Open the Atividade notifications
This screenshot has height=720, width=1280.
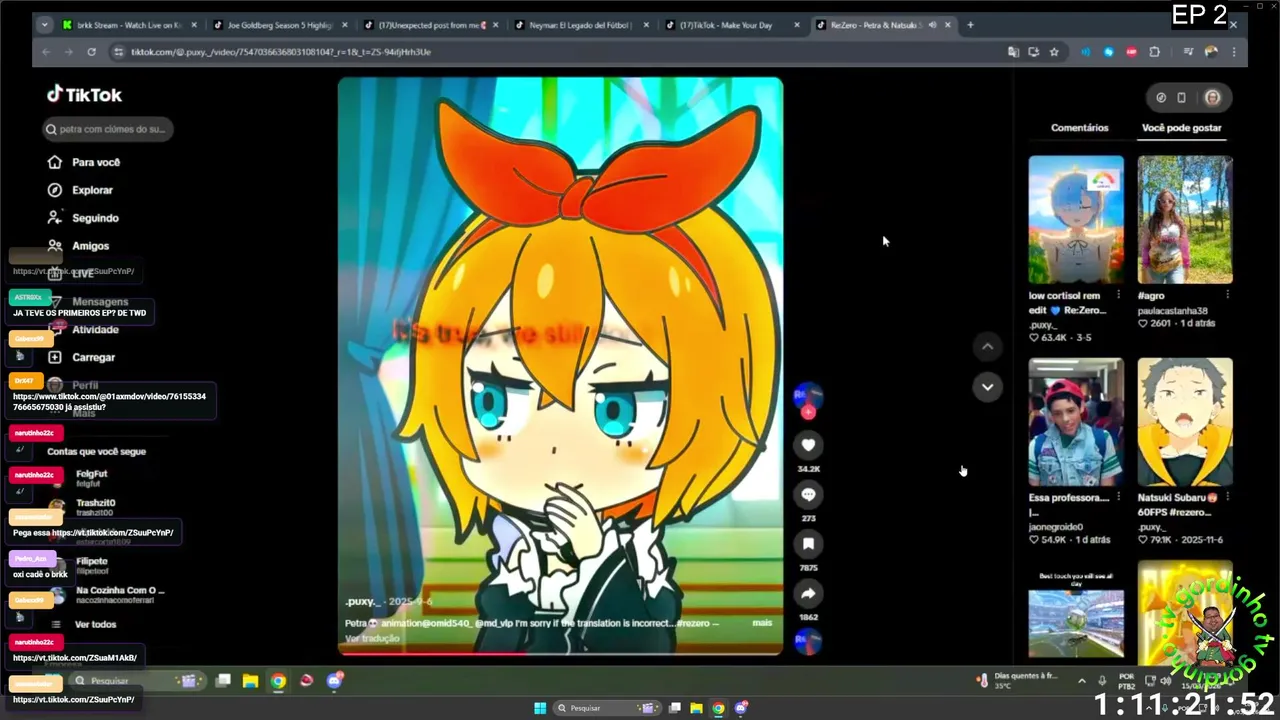tap(83, 329)
